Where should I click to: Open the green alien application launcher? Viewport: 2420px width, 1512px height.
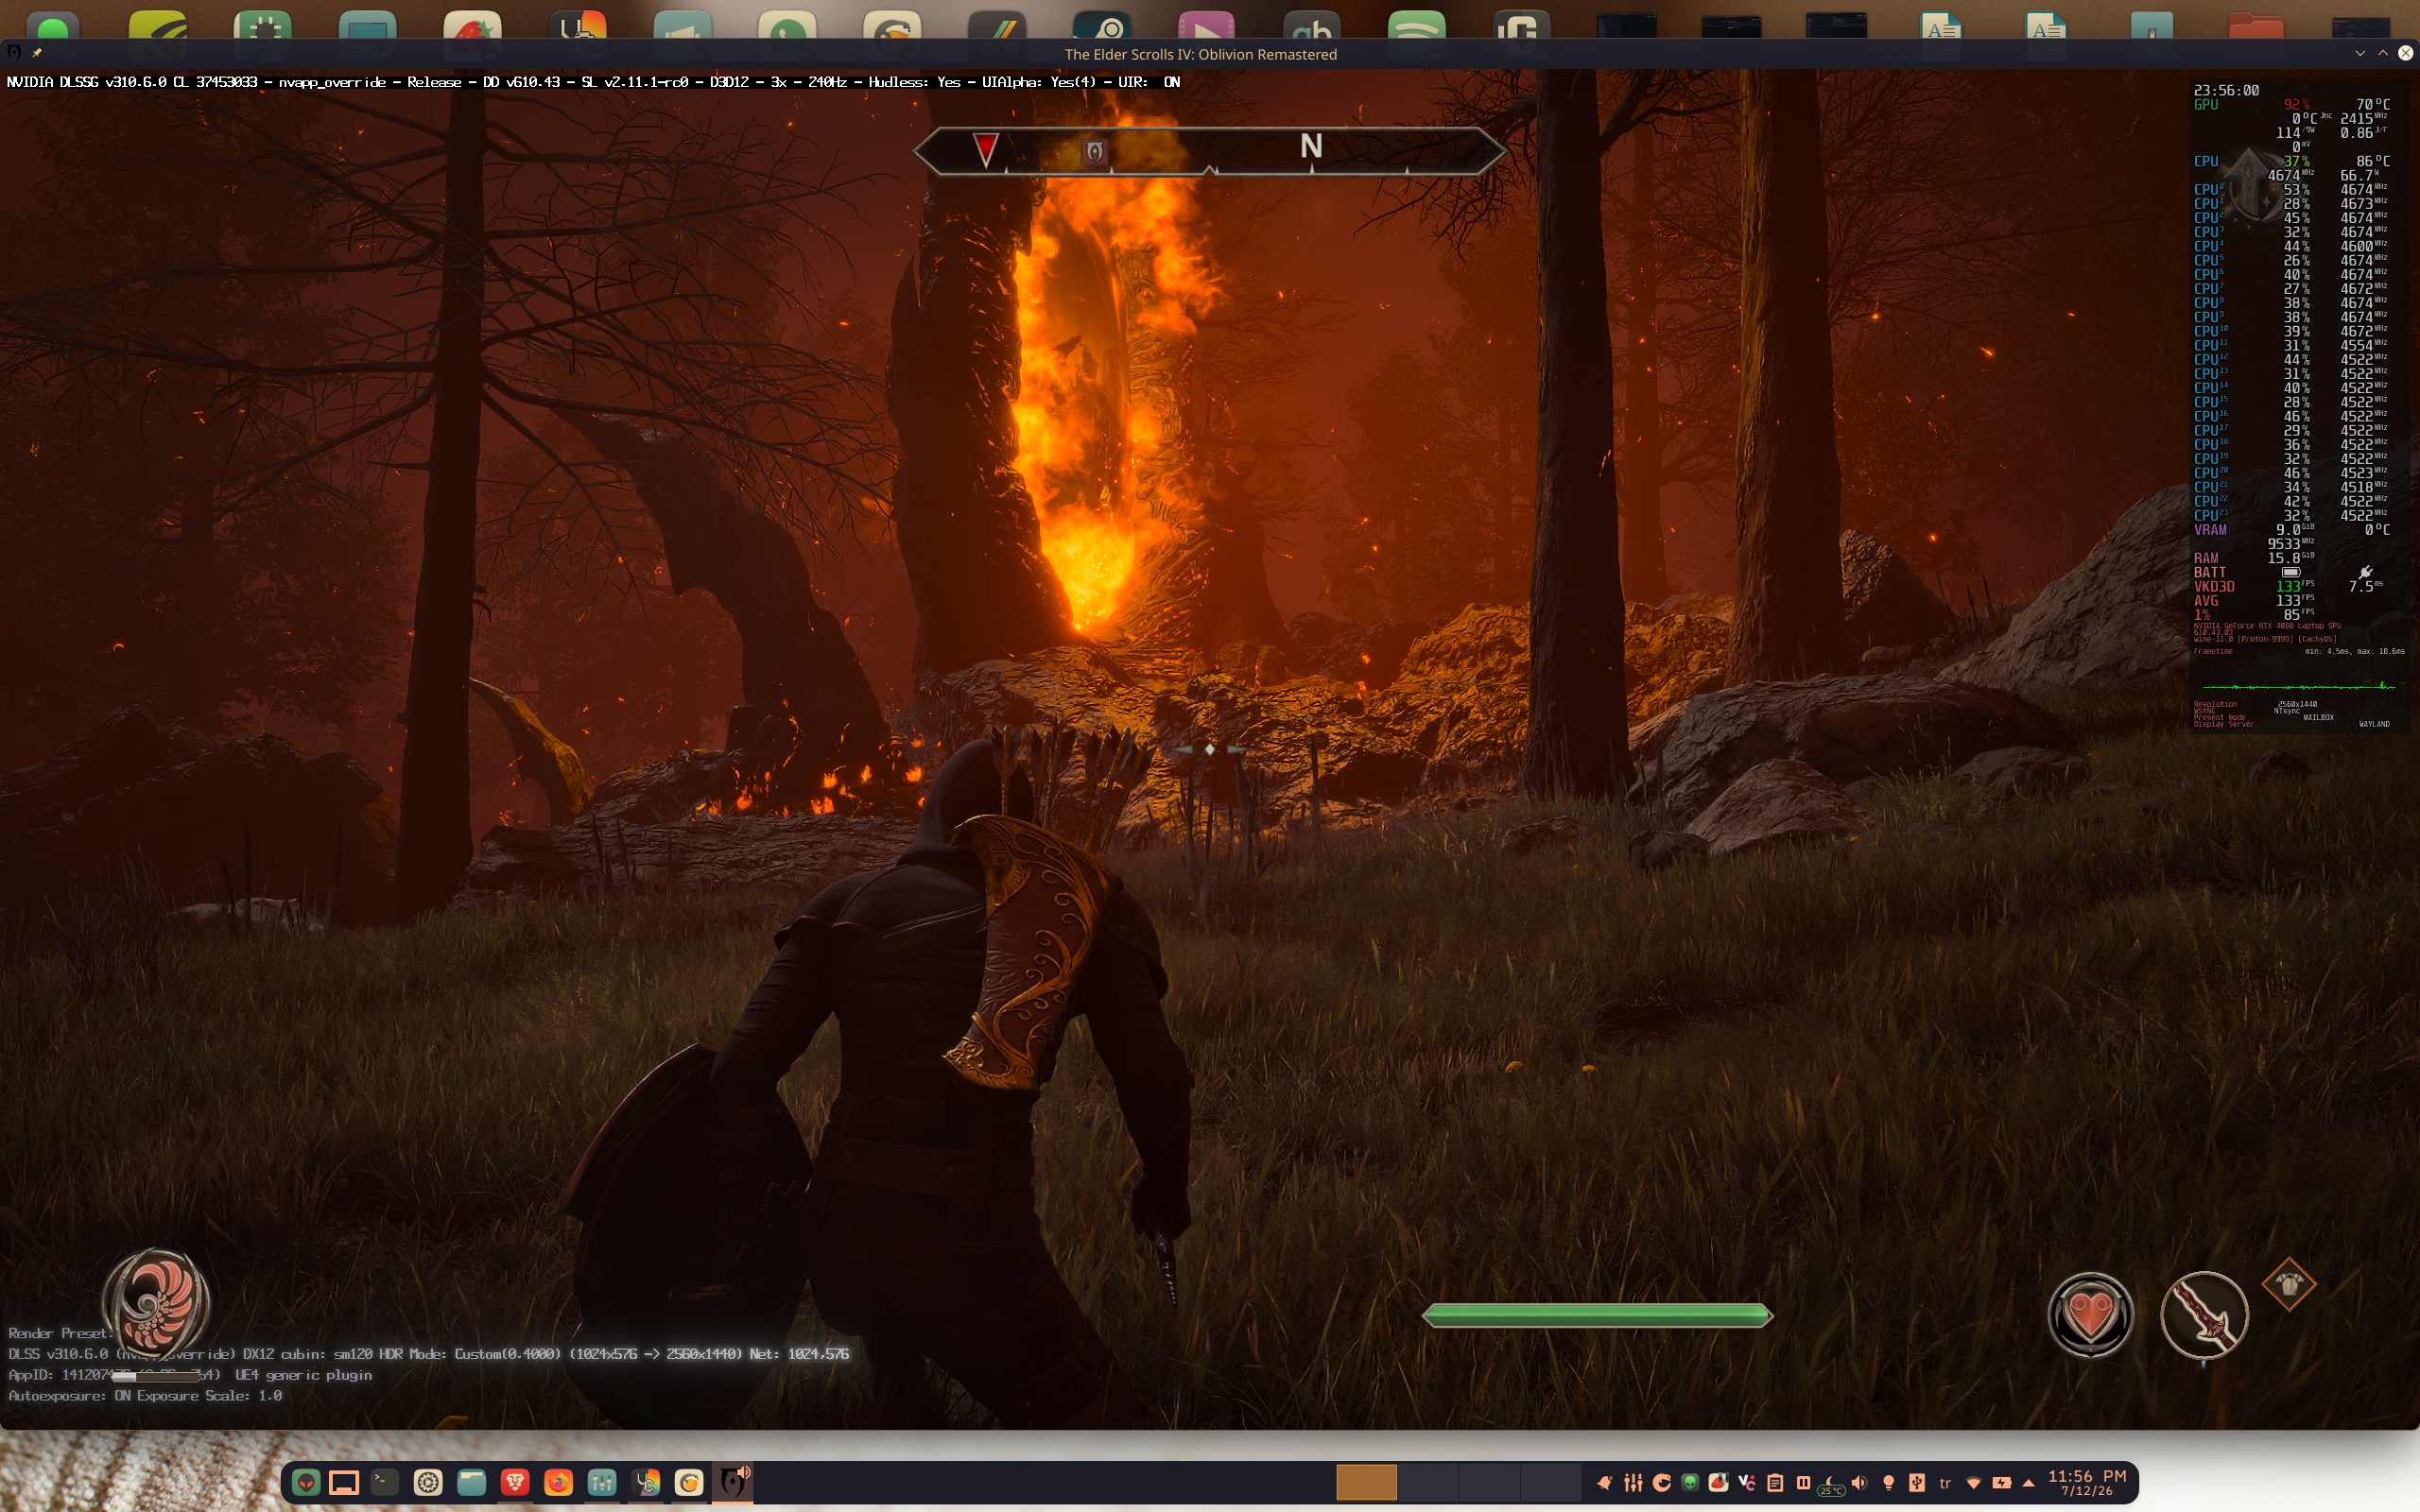pyautogui.click(x=306, y=1482)
